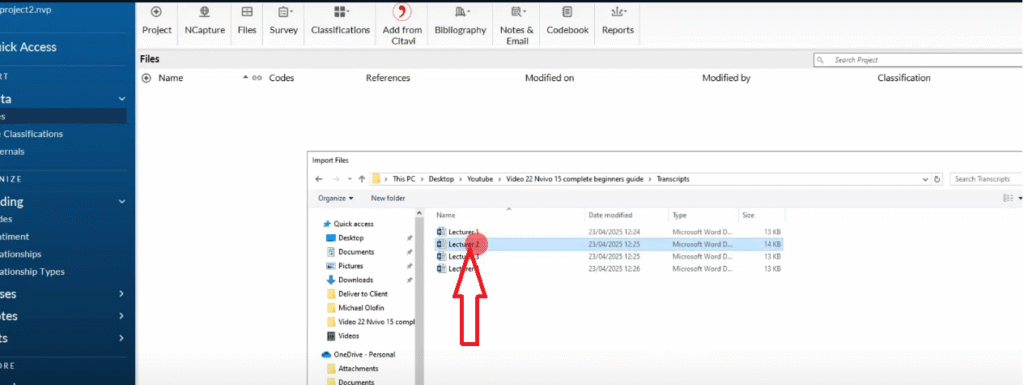The image size is (1024, 385).
Task: Open Downloads in the navigation pane
Action: [355, 280]
